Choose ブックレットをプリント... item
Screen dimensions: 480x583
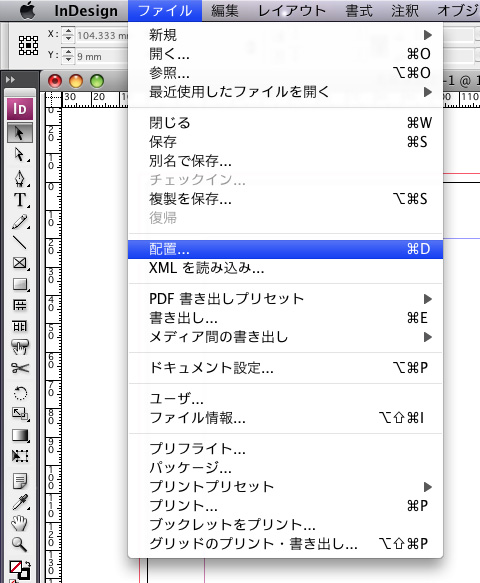pyautogui.click(x=286, y=525)
